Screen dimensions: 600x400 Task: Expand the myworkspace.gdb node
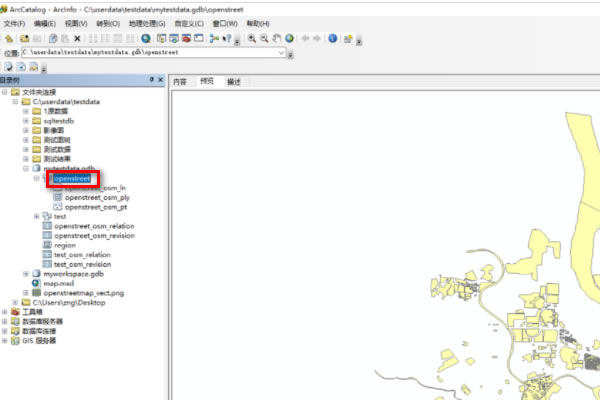coord(26,274)
